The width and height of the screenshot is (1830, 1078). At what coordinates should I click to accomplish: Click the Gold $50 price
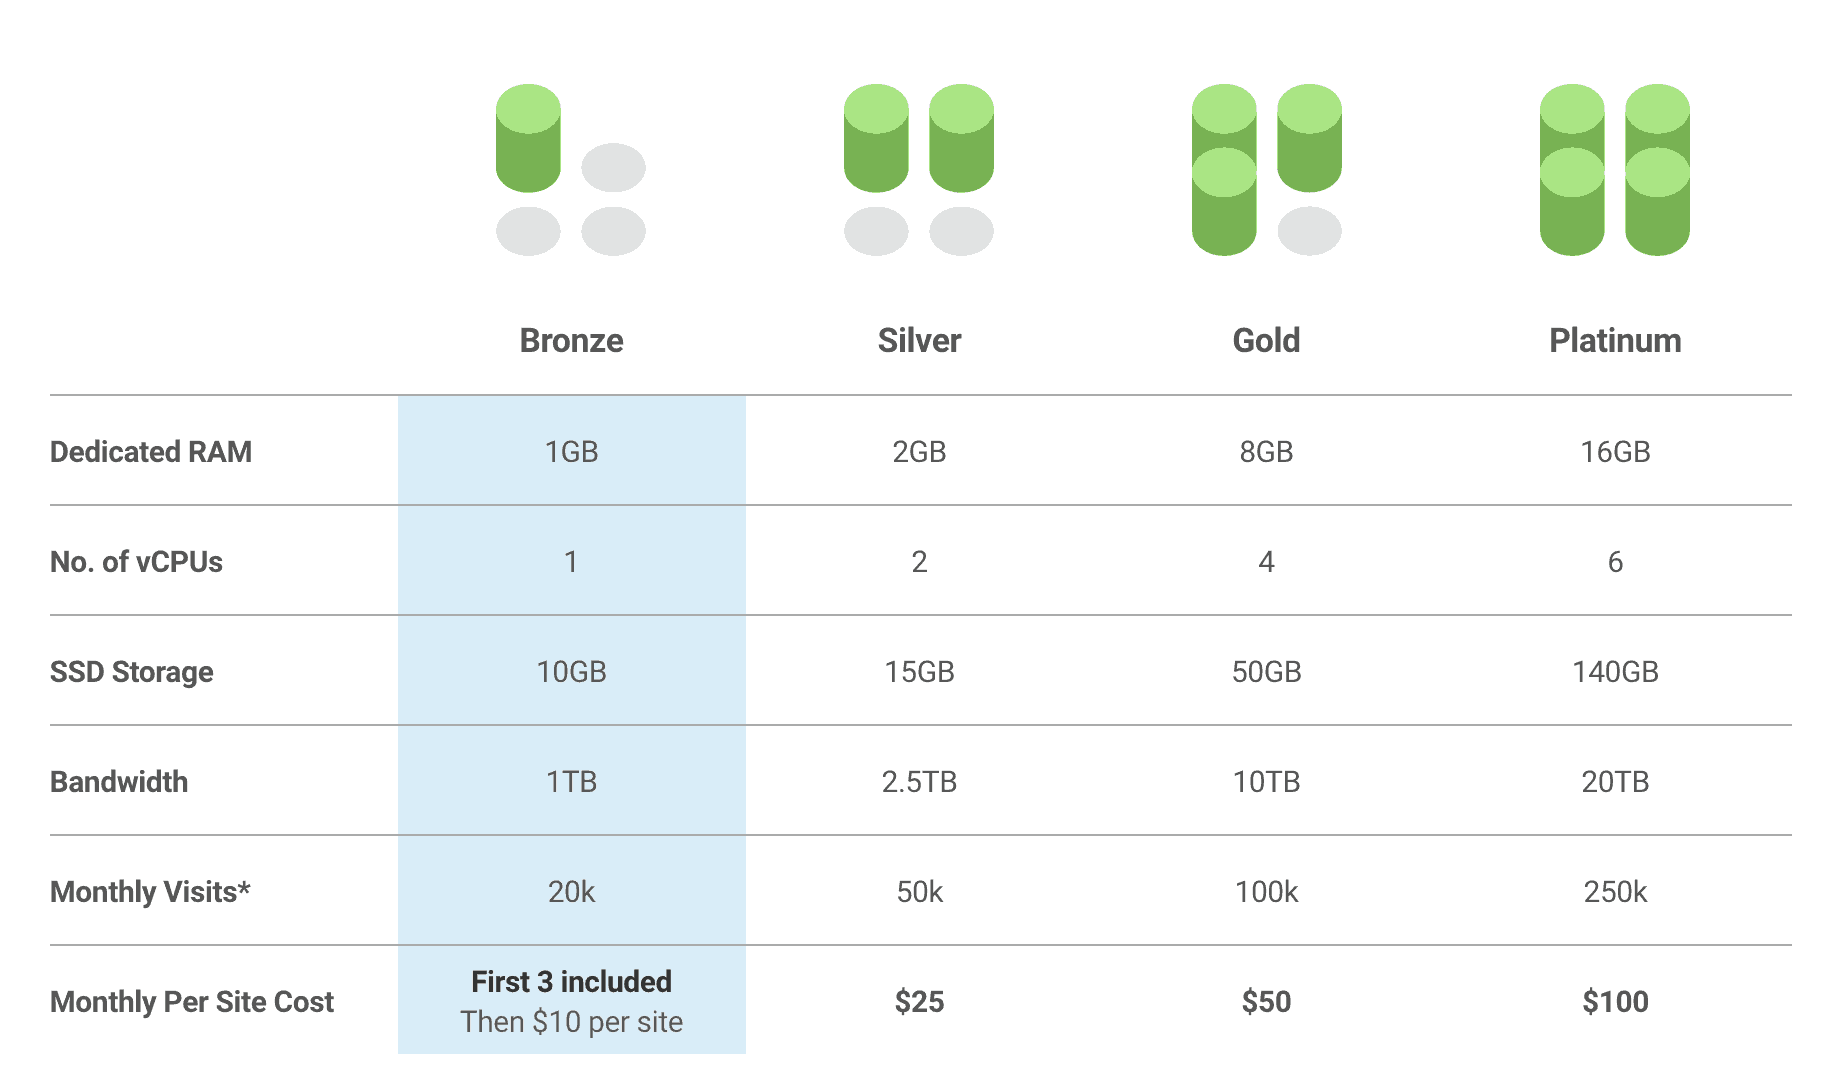point(1266,1002)
